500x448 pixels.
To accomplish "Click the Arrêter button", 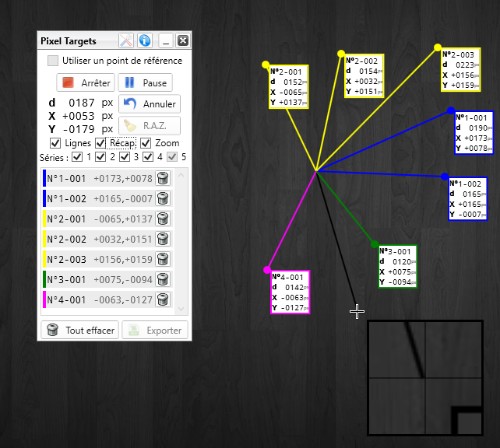I will pyautogui.click(x=86, y=83).
